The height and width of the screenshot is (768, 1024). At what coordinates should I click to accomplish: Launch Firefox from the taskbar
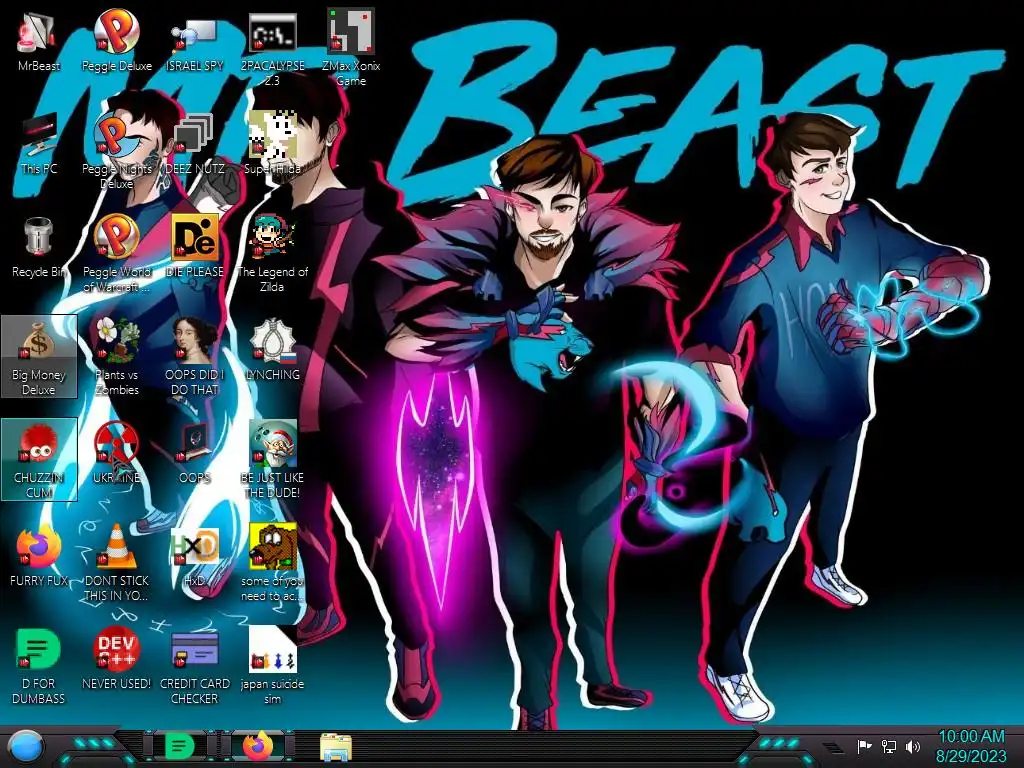pos(257,746)
